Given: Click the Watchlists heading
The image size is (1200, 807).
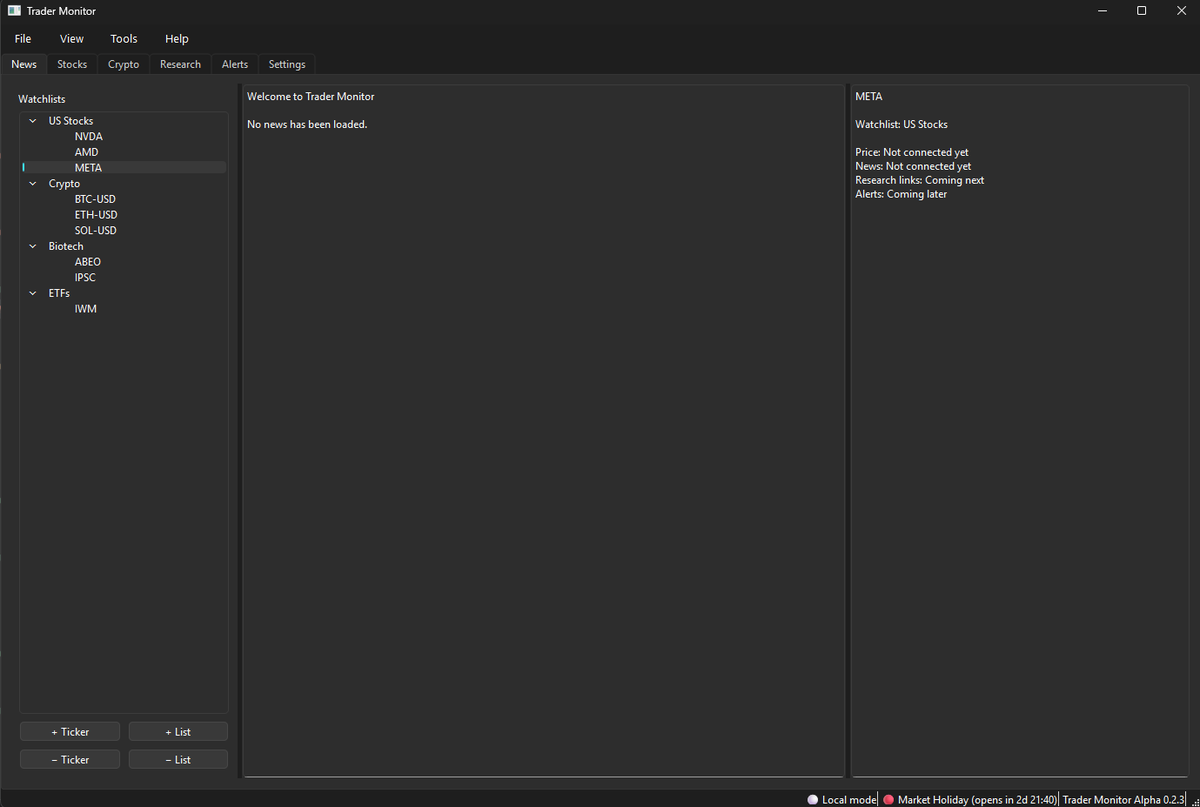Looking at the screenshot, I should (x=42, y=99).
